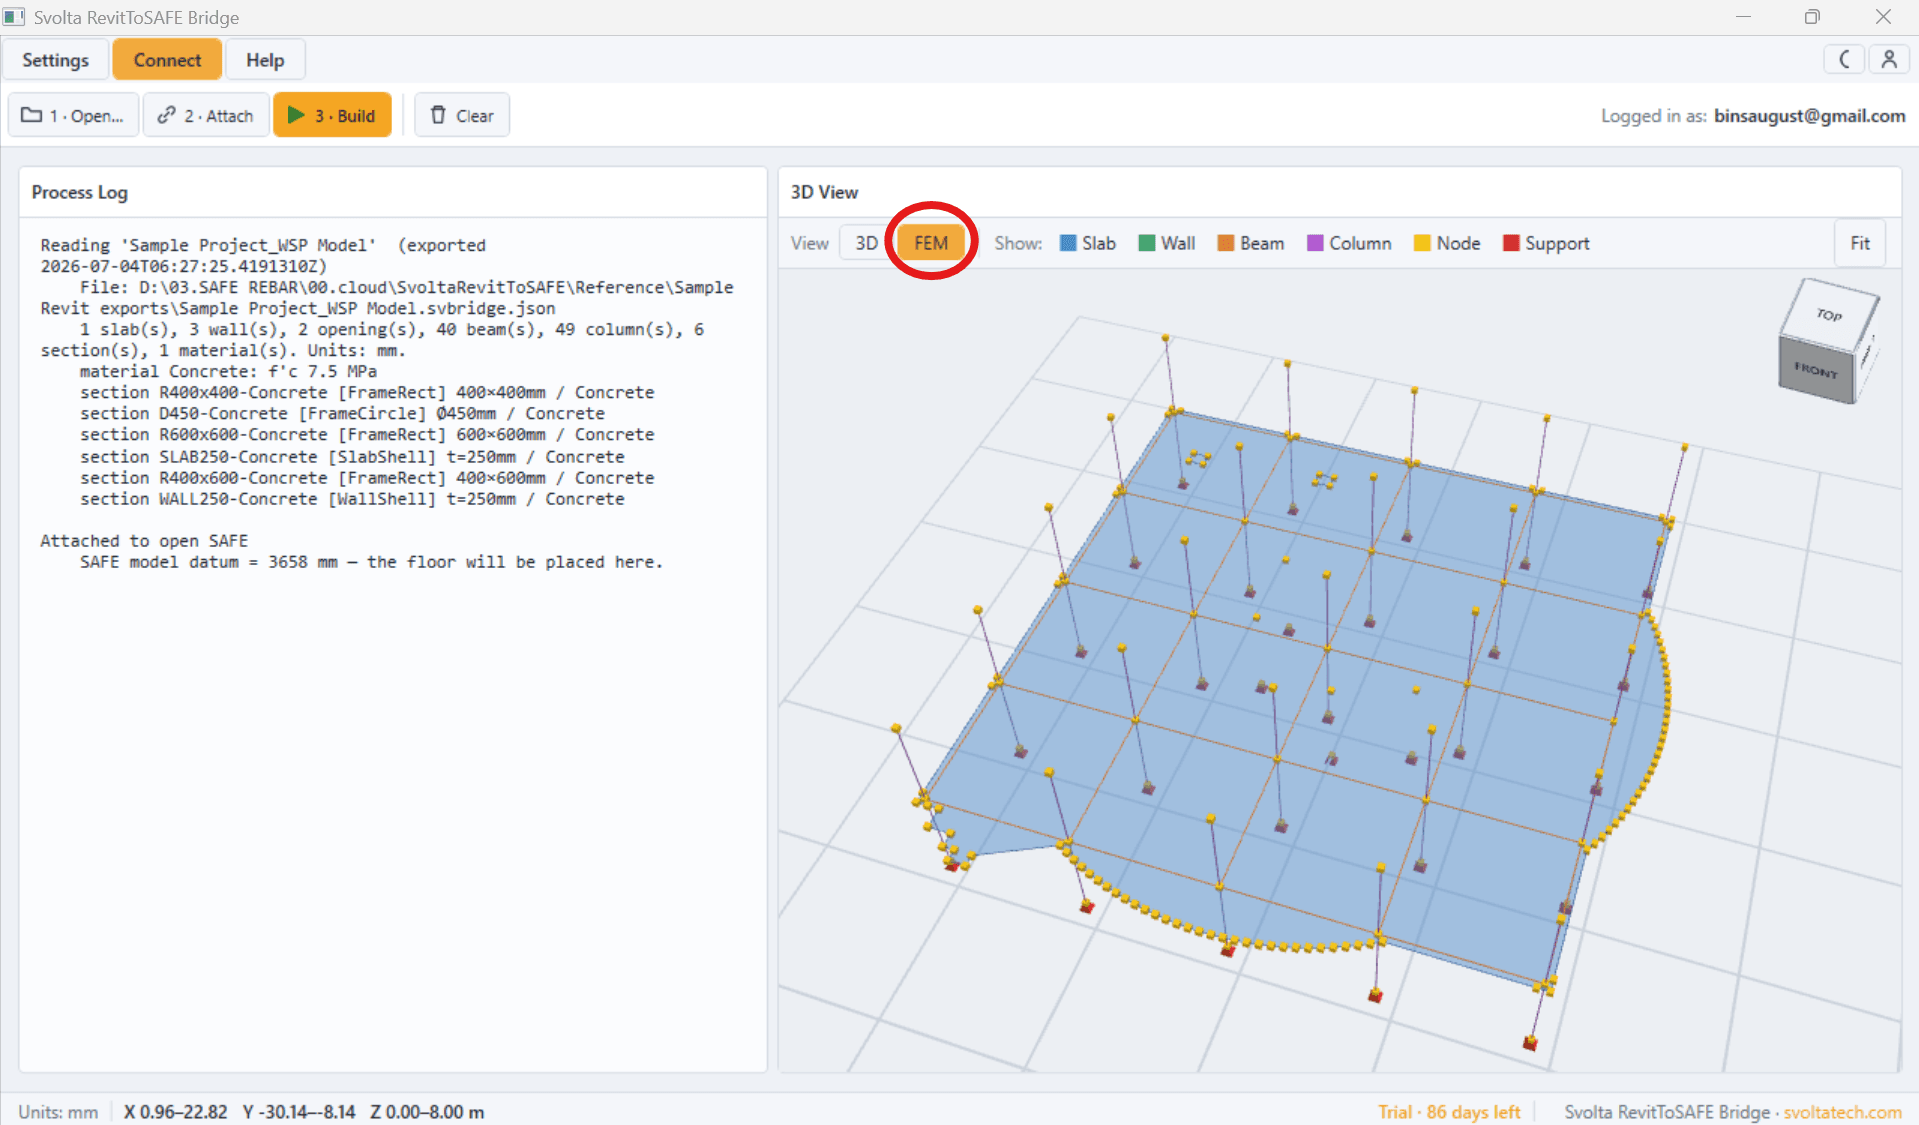
Task: Toggle dark mode moon icon
Action: click(x=1845, y=60)
